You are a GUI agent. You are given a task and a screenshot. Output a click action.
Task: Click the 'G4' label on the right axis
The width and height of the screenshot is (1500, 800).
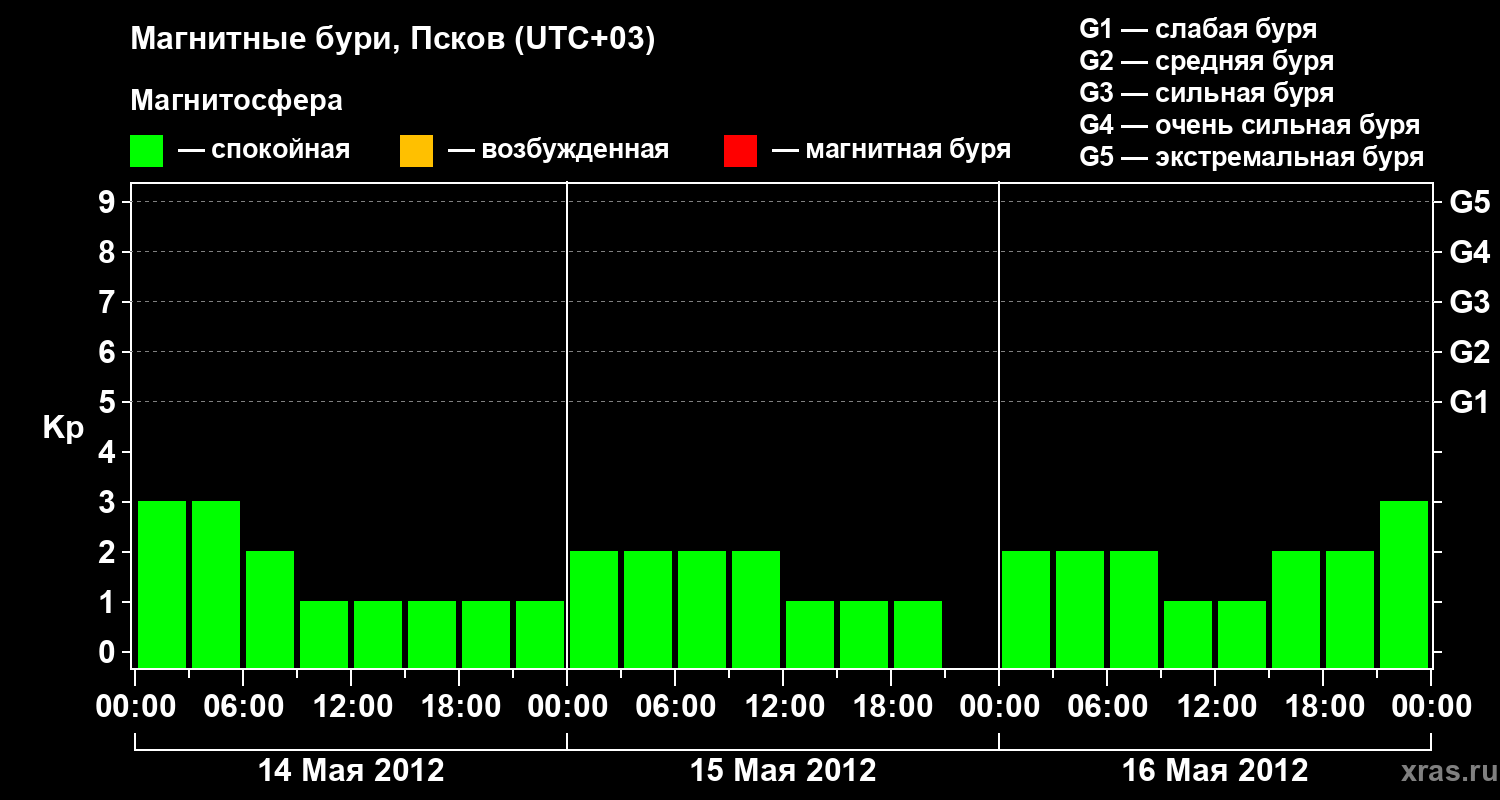1469,252
